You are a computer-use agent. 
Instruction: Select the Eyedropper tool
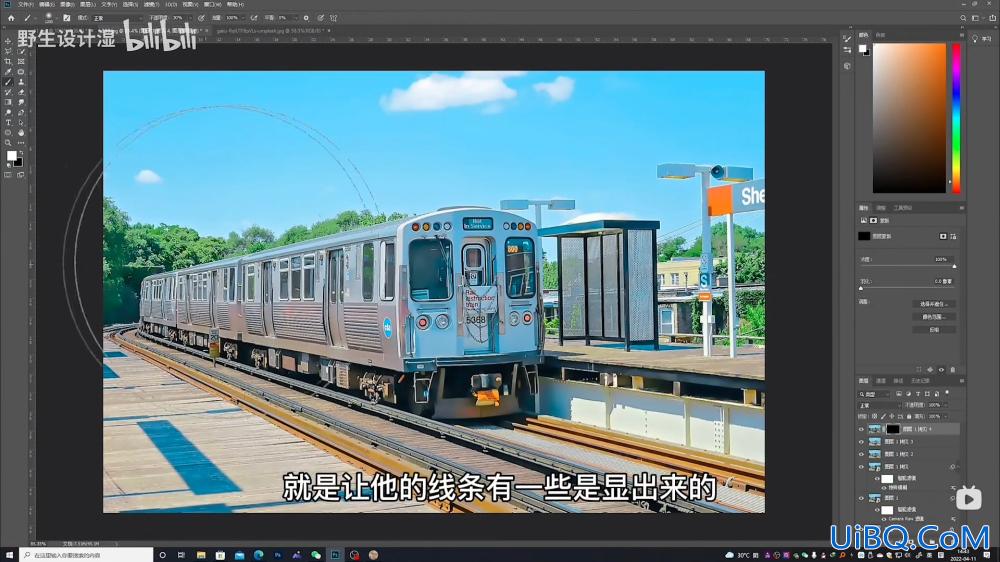(x=8, y=71)
